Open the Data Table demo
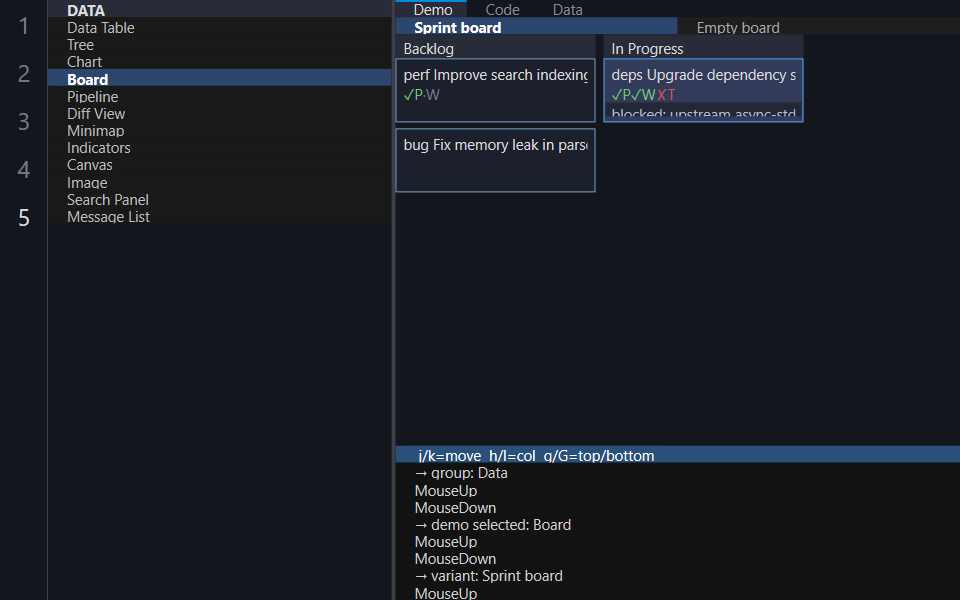The image size is (960, 600). (x=219, y=28)
